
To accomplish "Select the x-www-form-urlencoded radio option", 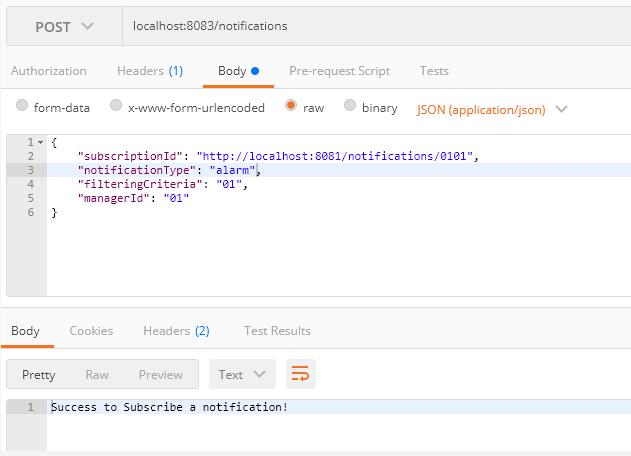I will [x=117, y=106].
